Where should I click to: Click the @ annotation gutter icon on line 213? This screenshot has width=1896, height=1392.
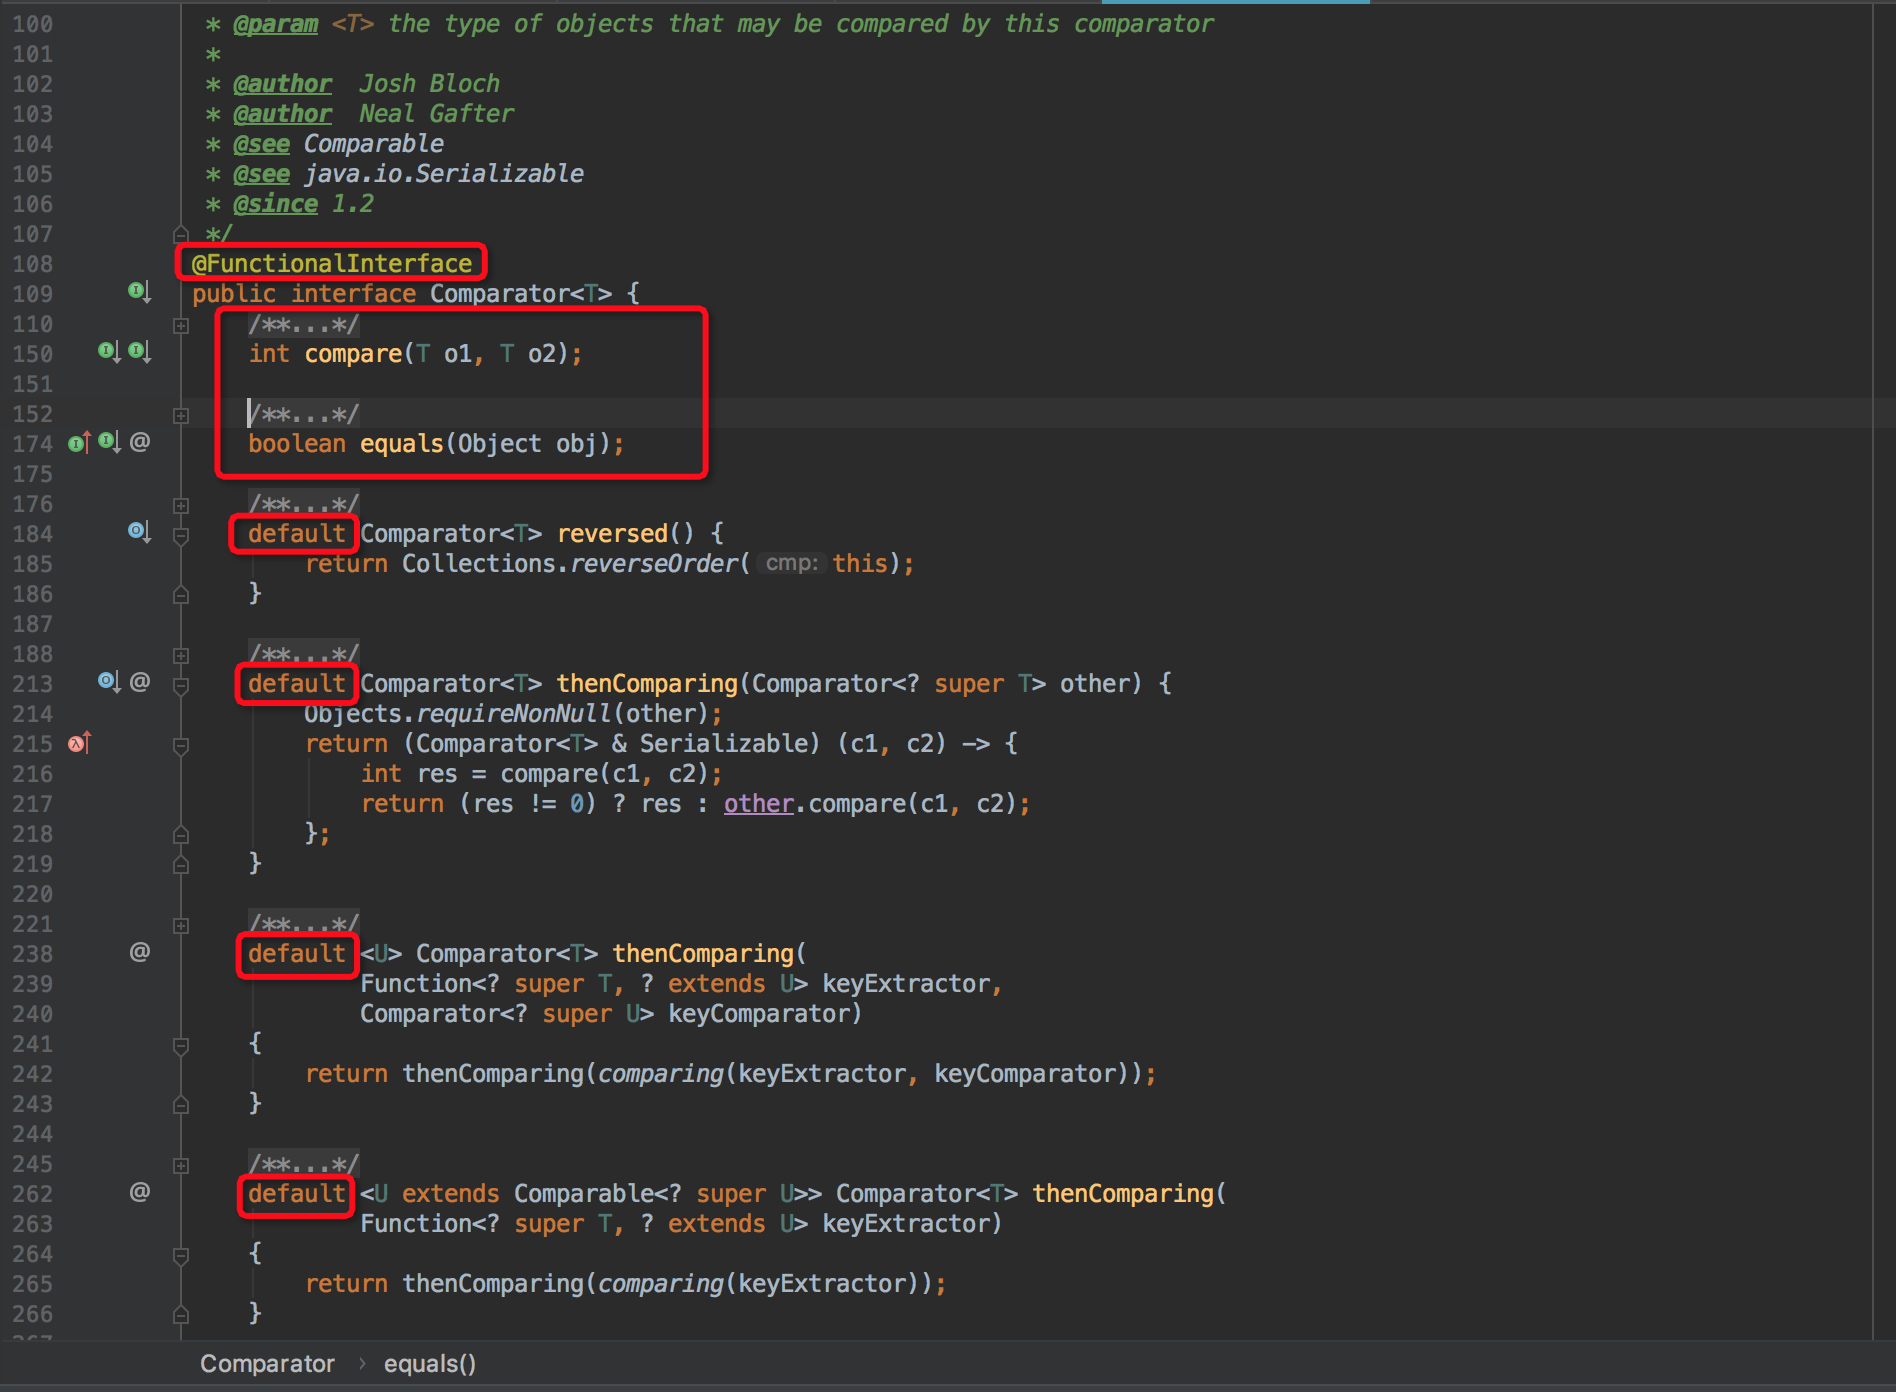click(140, 681)
